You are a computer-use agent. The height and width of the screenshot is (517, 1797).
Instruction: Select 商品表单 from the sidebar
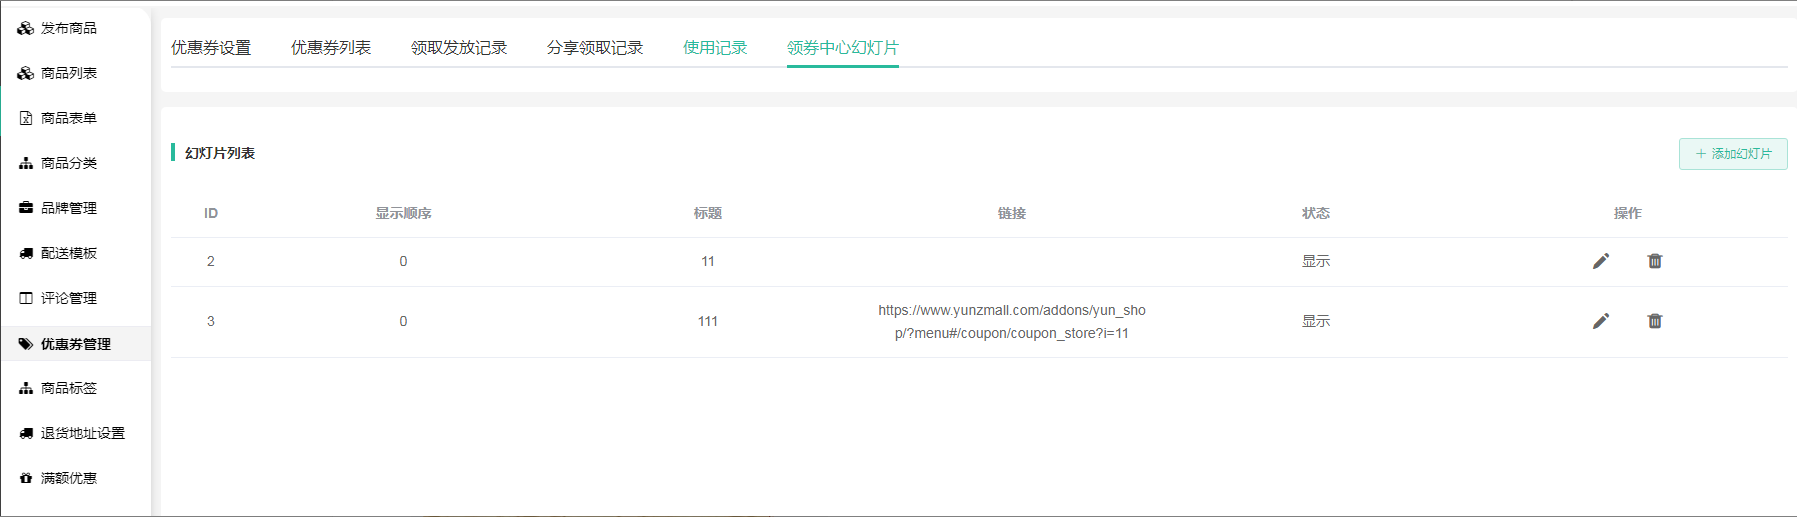click(x=68, y=118)
